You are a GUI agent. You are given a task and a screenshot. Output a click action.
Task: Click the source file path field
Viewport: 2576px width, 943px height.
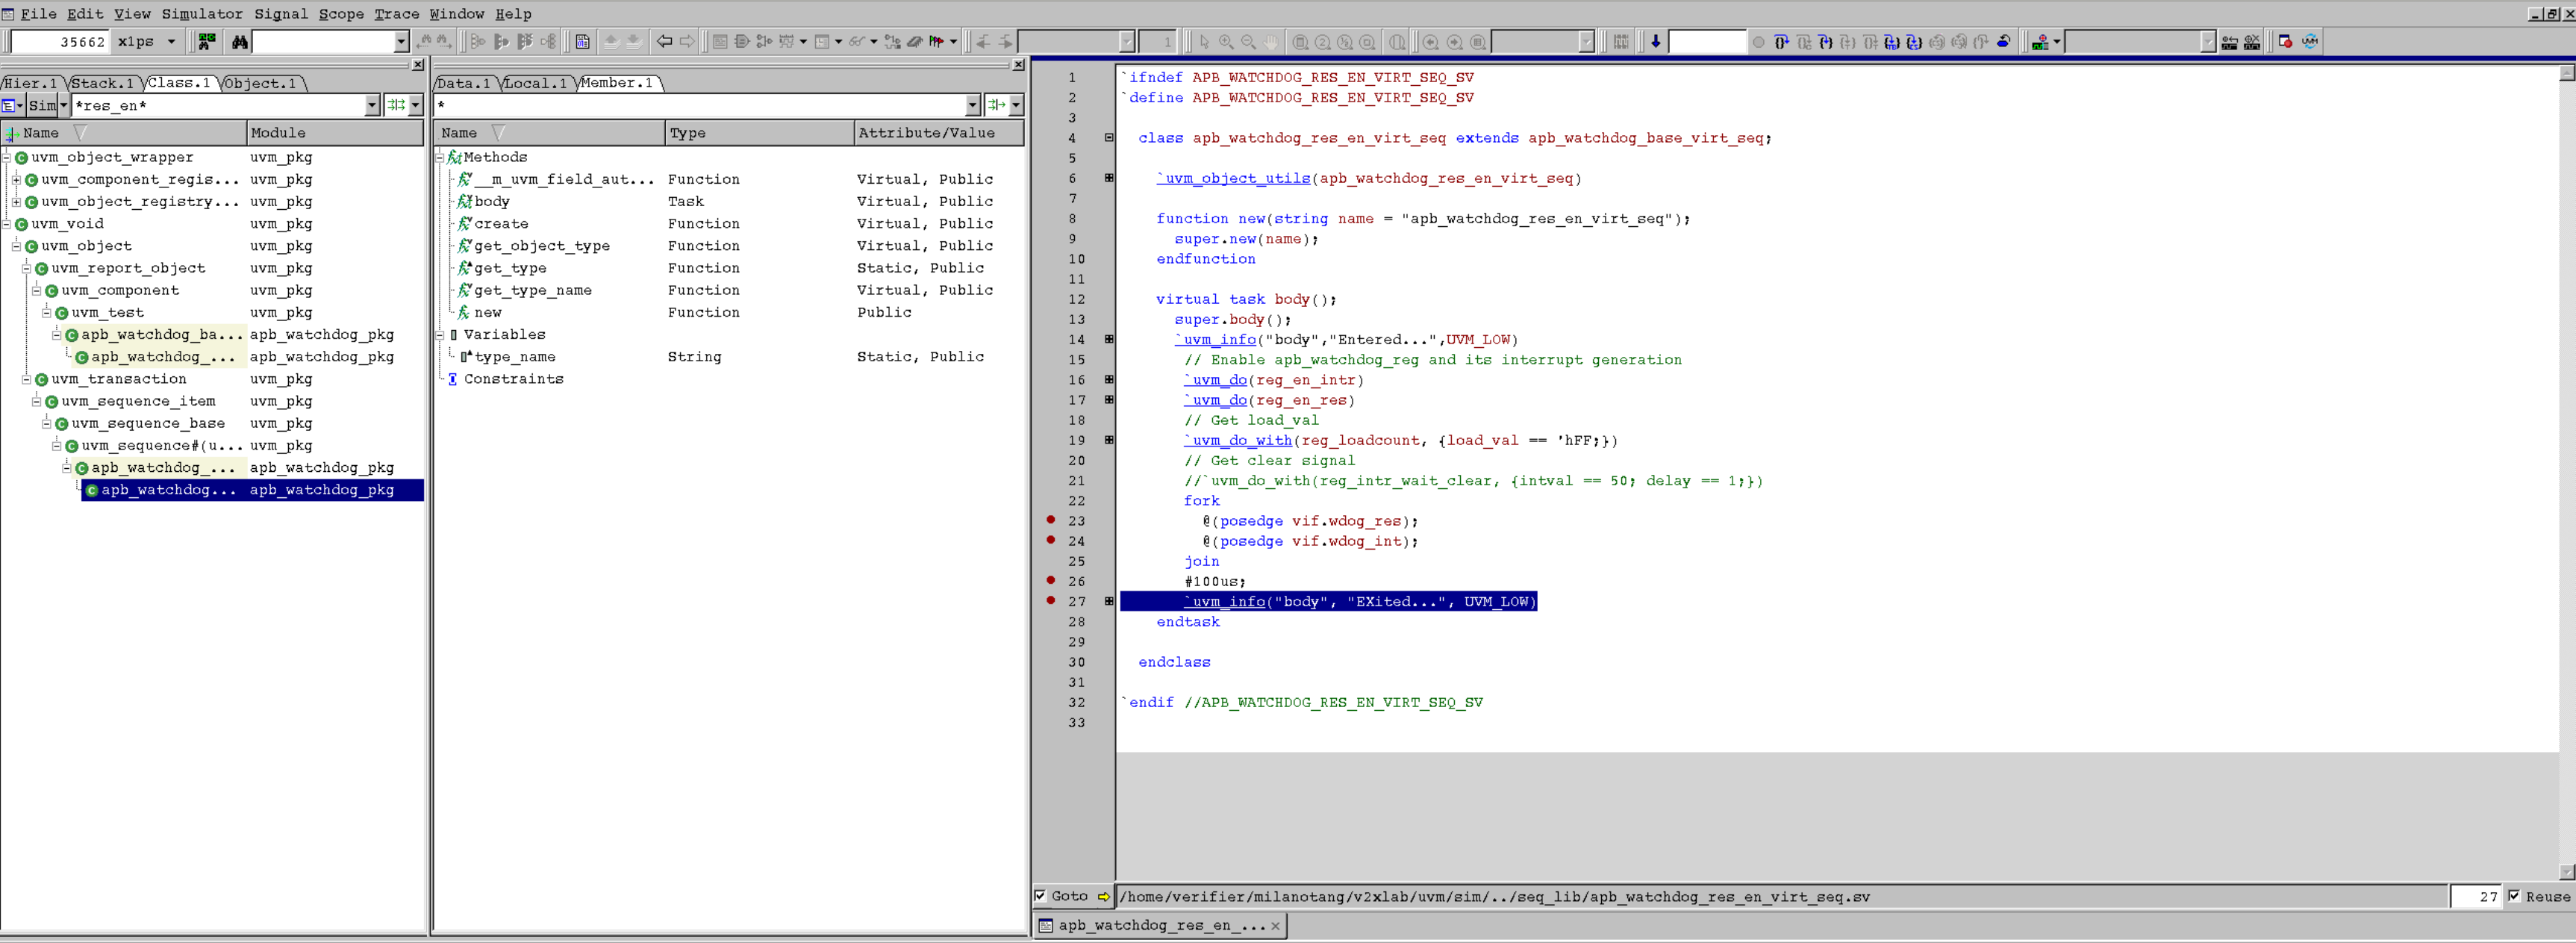click(x=1782, y=897)
